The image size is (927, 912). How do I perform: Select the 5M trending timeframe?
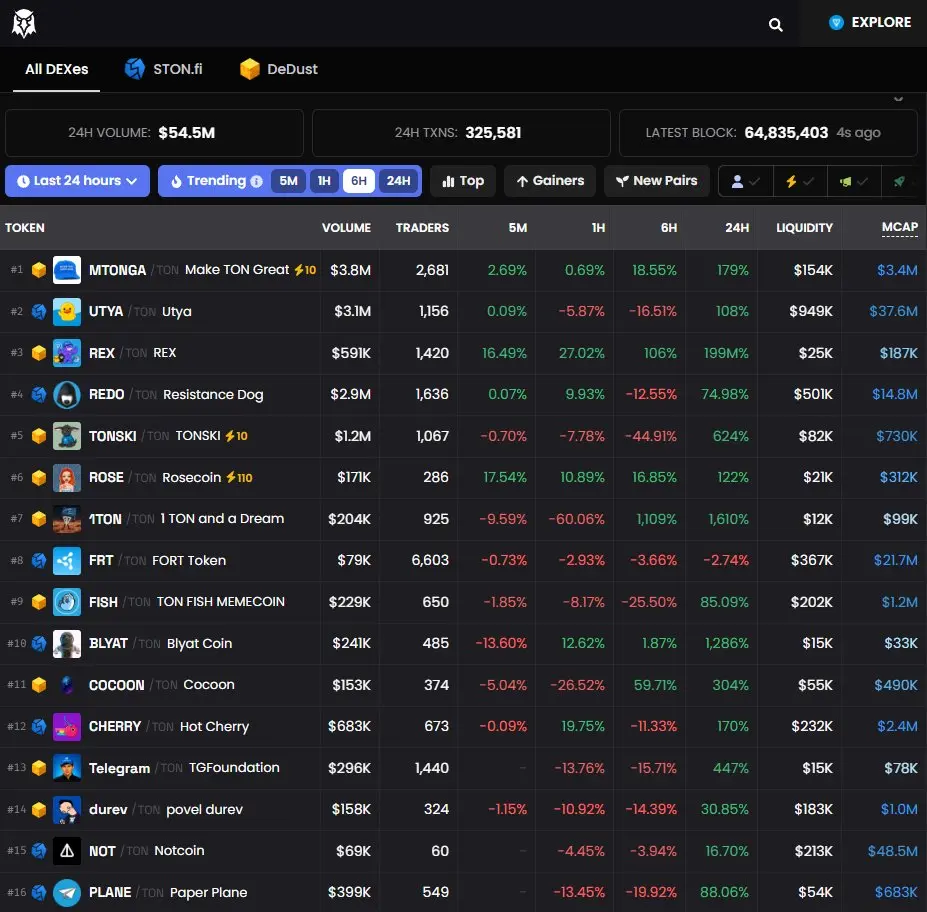(289, 181)
